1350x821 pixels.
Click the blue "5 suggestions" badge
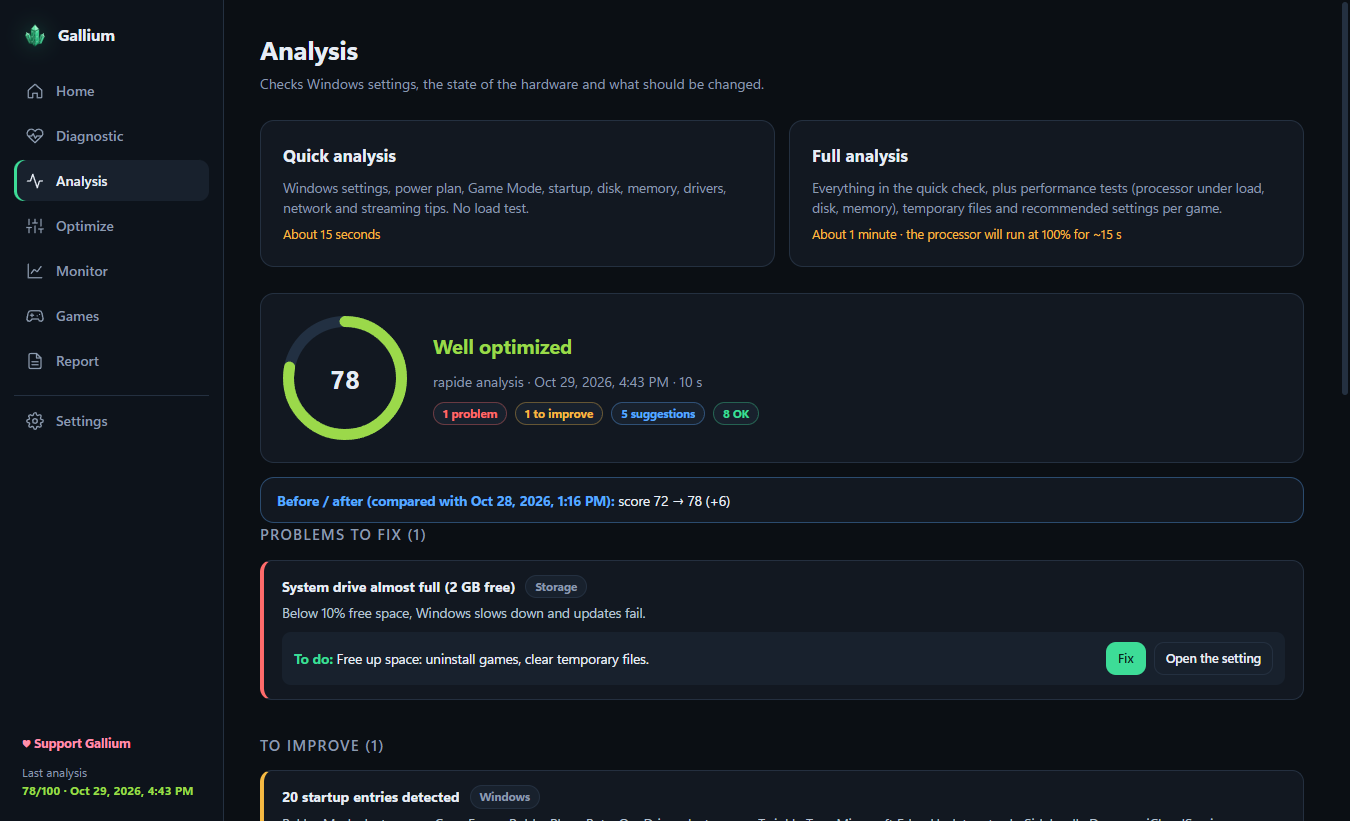coord(658,414)
